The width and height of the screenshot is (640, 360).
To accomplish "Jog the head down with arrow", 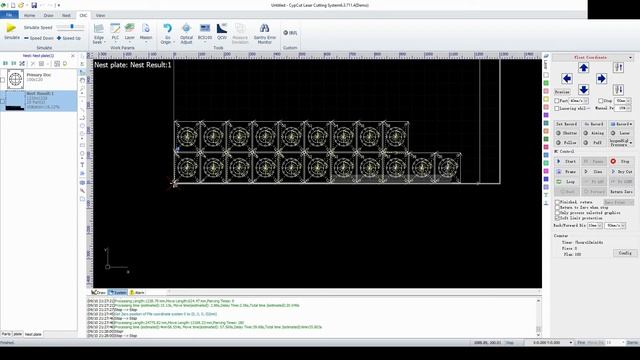I will [x=583, y=89].
